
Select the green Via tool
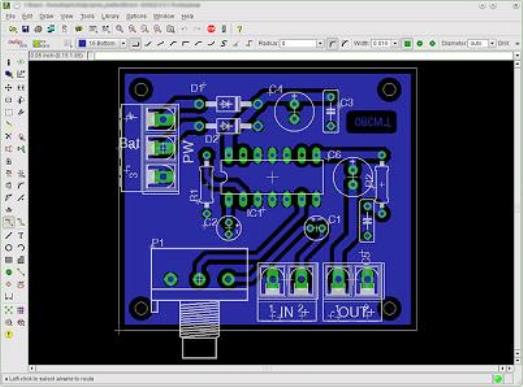[x=8, y=273]
